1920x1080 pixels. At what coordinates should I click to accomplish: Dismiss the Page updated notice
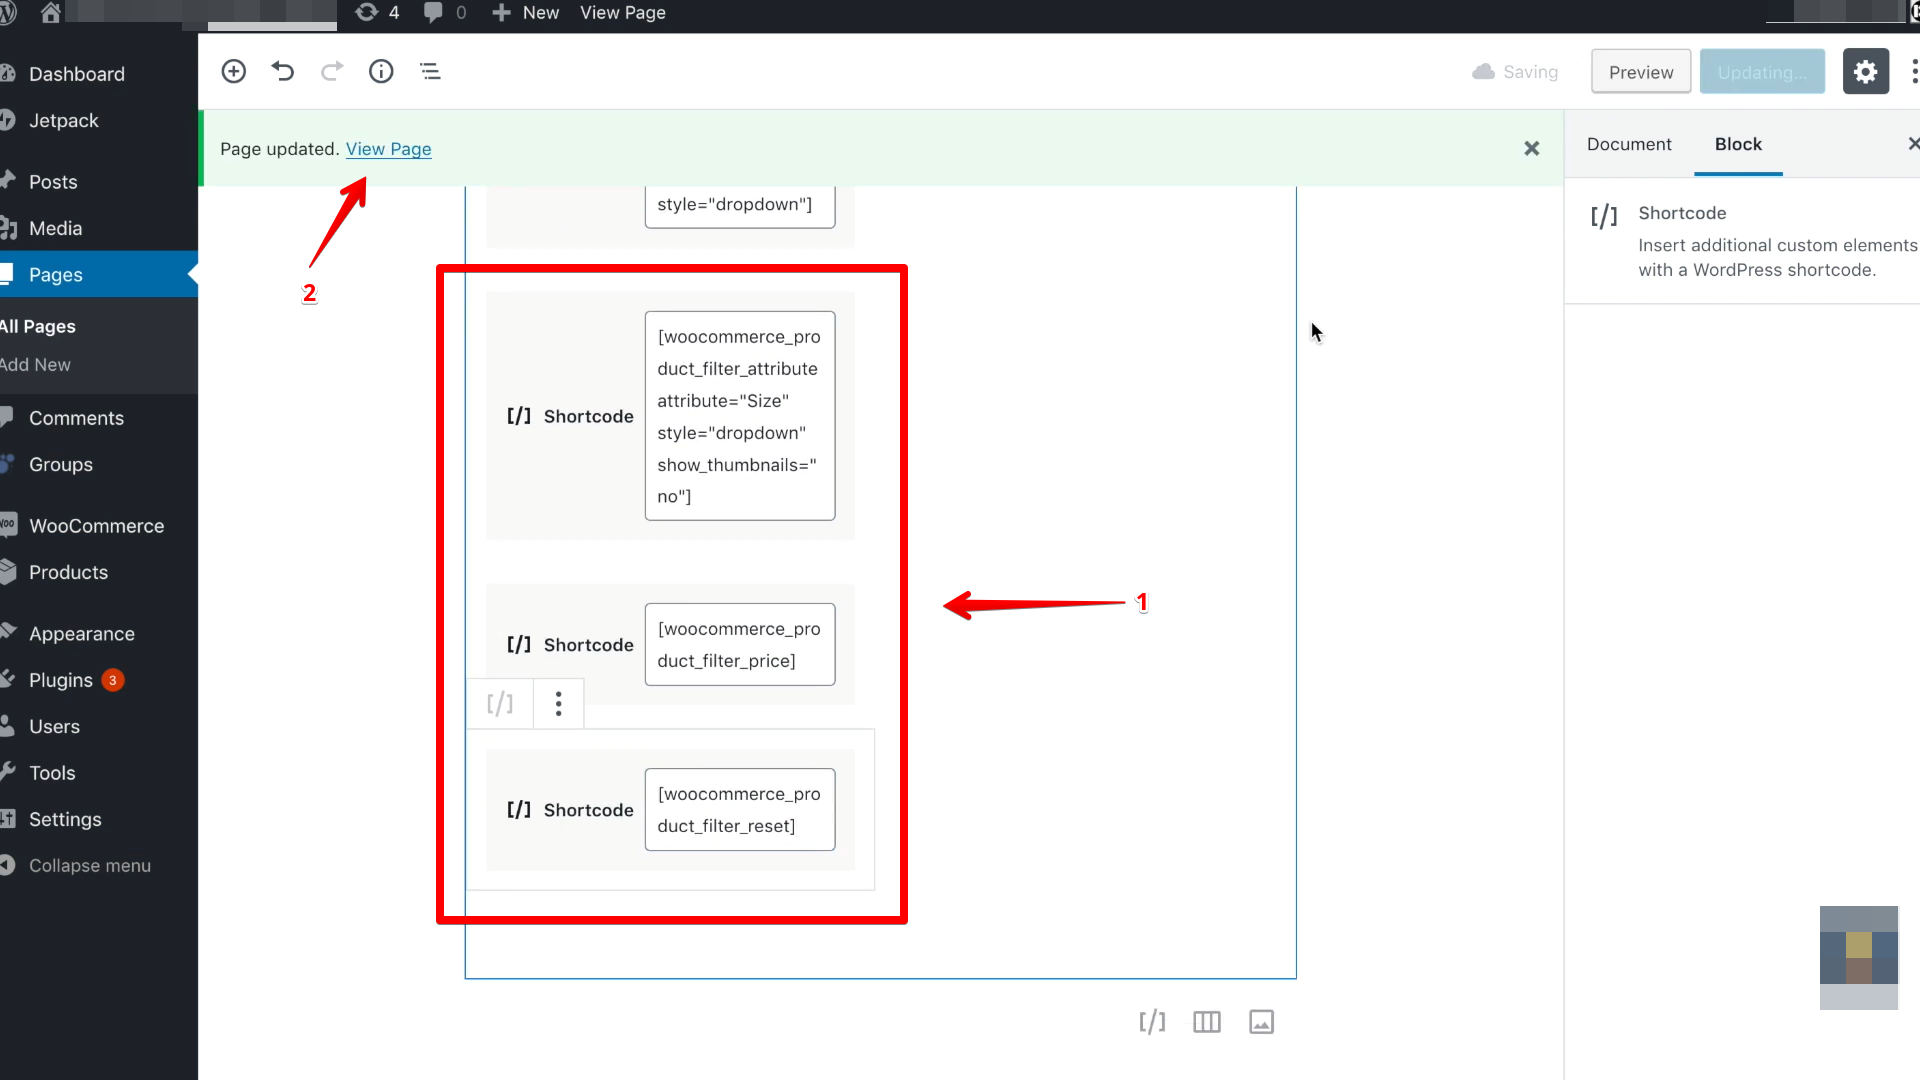click(x=1531, y=148)
